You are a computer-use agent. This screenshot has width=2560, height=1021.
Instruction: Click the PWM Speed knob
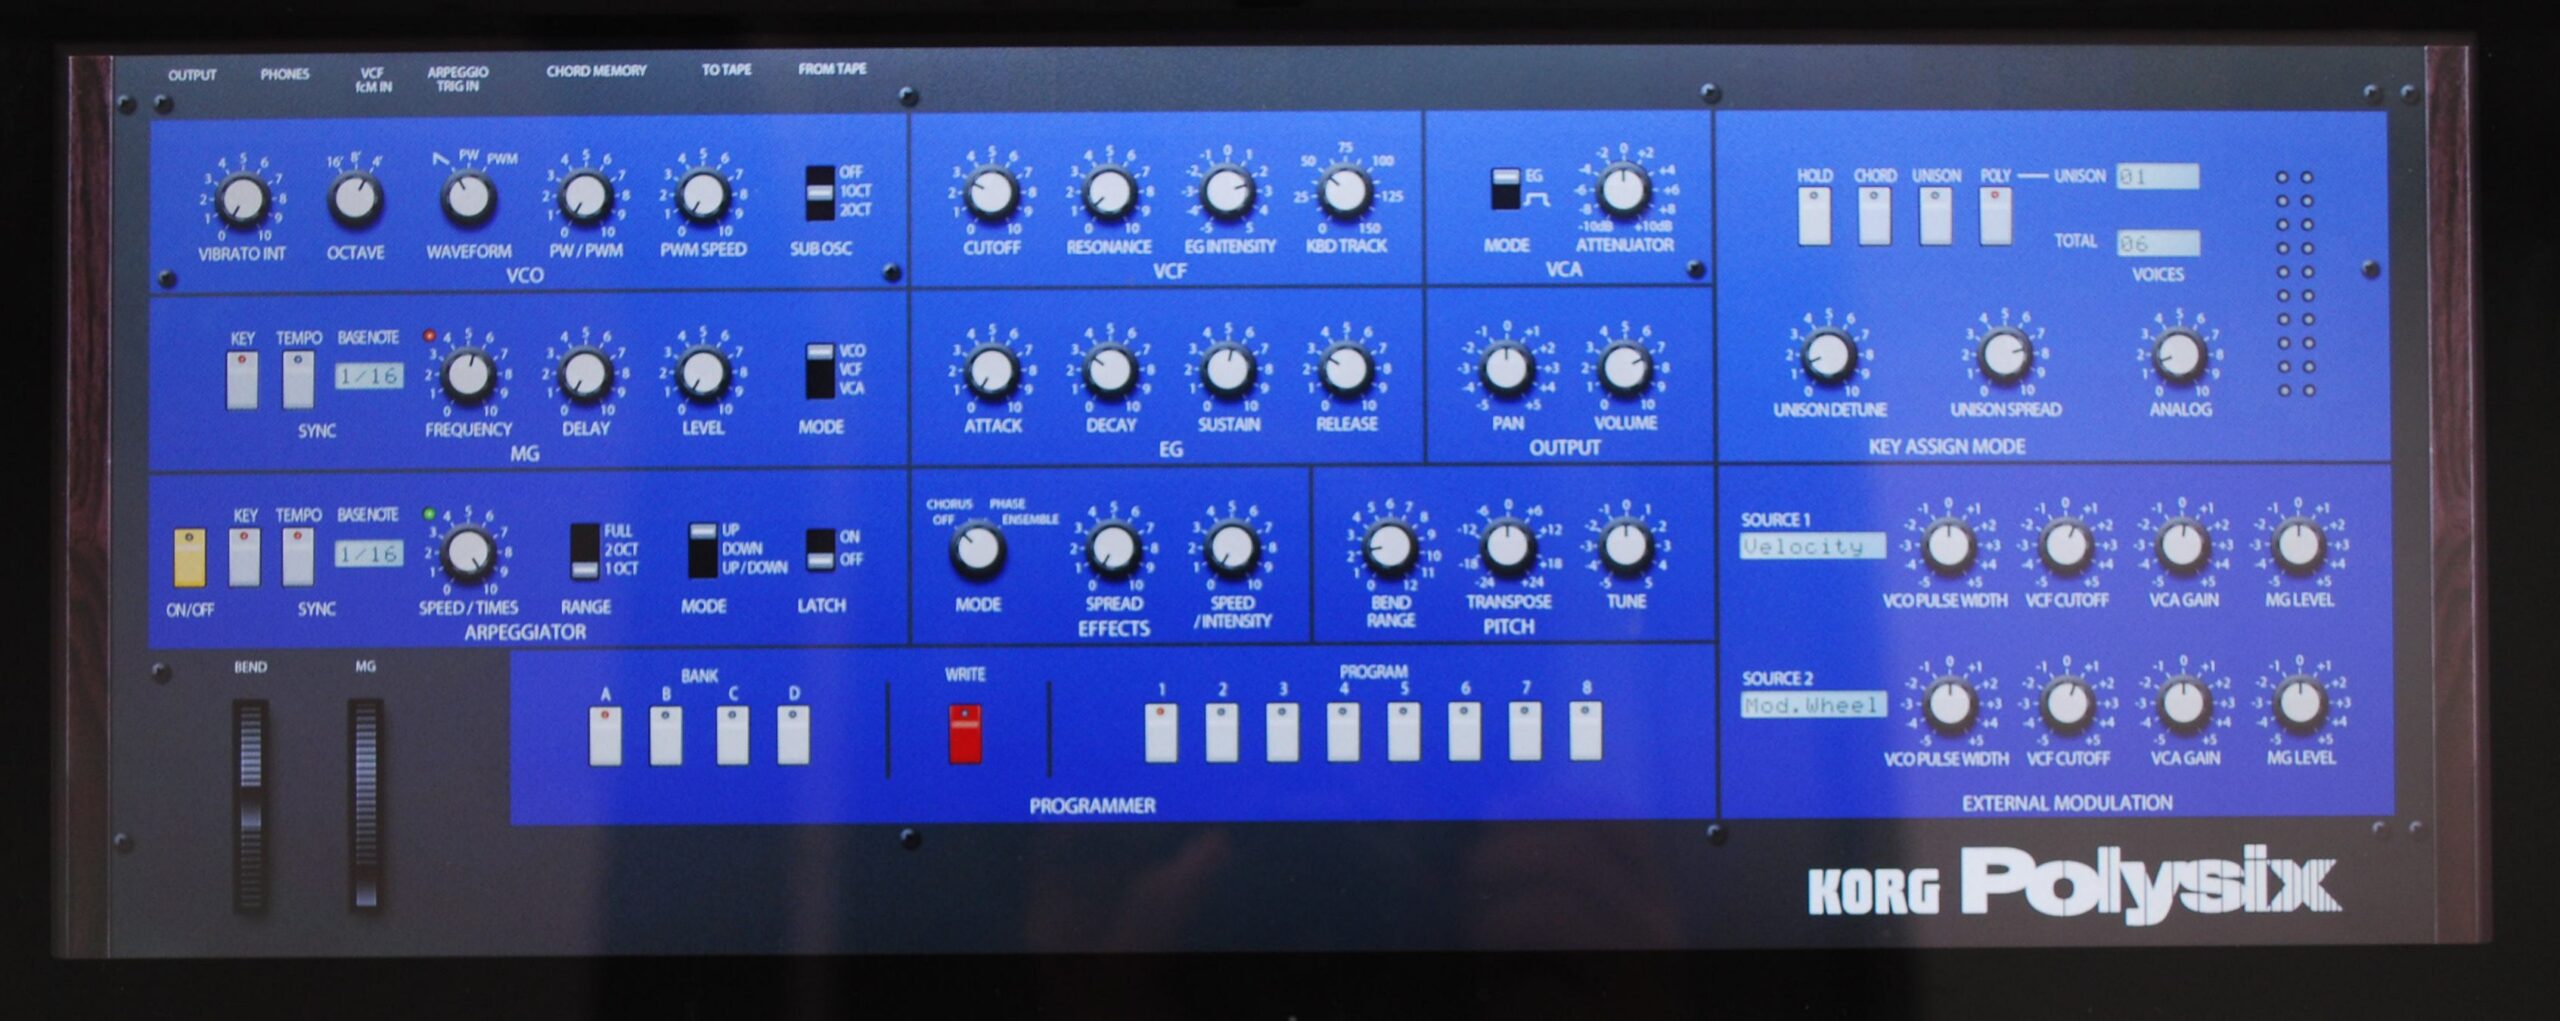pos(702,196)
